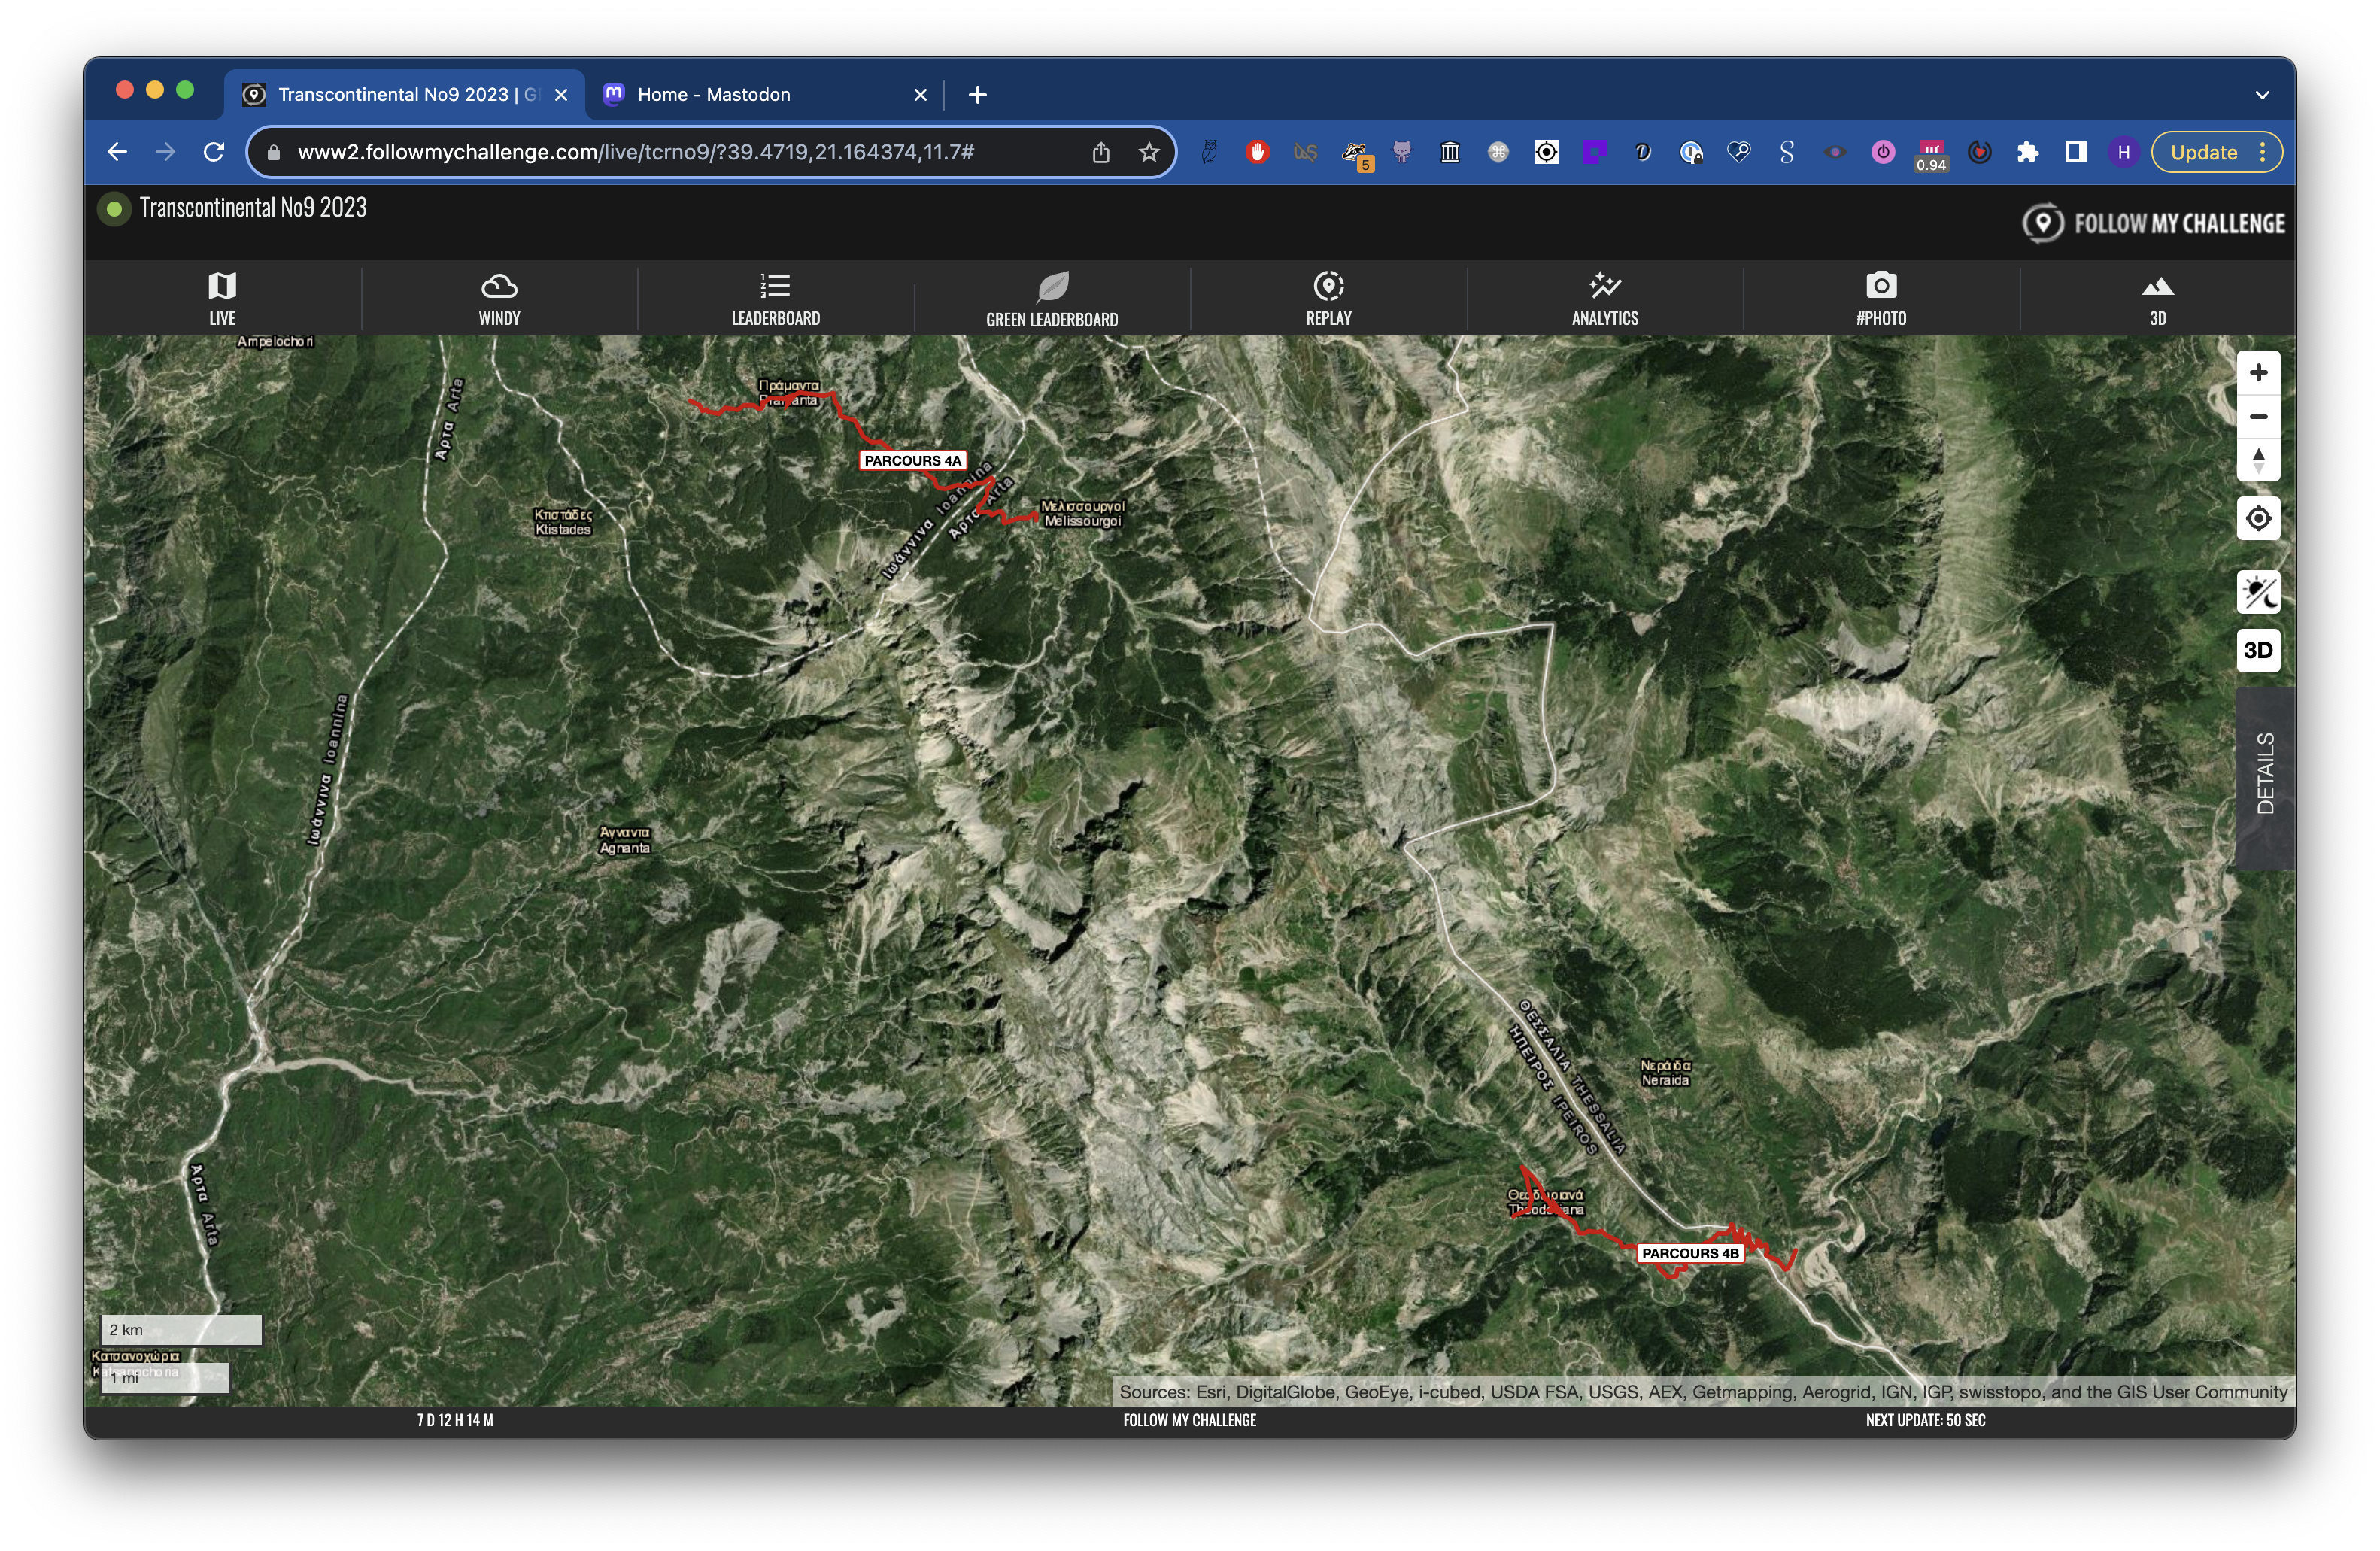Click the NEXT UPDATE: 50 SEC text
The height and width of the screenshot is (1551, 2380).
tap(1925, 1420)
